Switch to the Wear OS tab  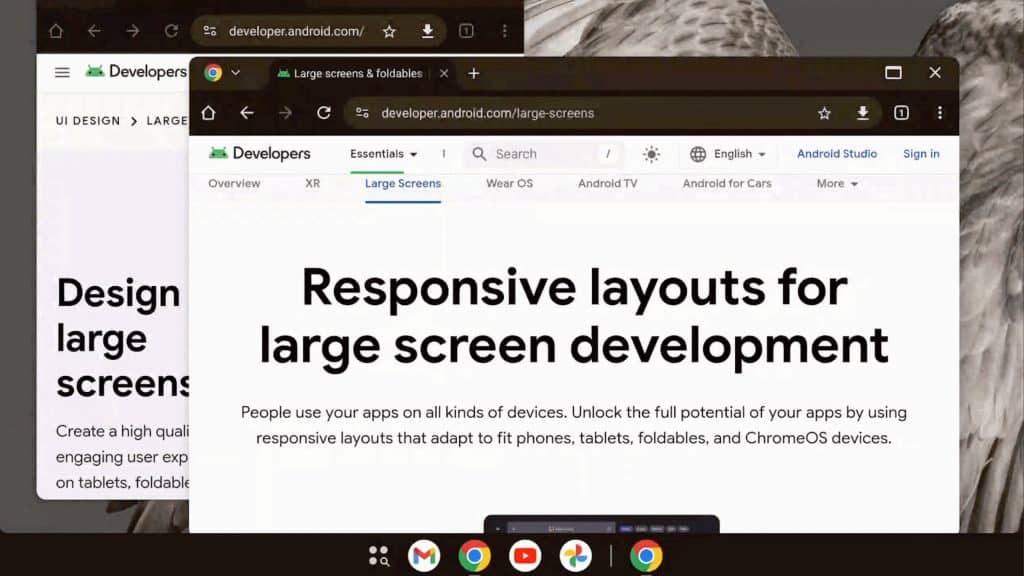pyautogui.click(x=509, y=184)
